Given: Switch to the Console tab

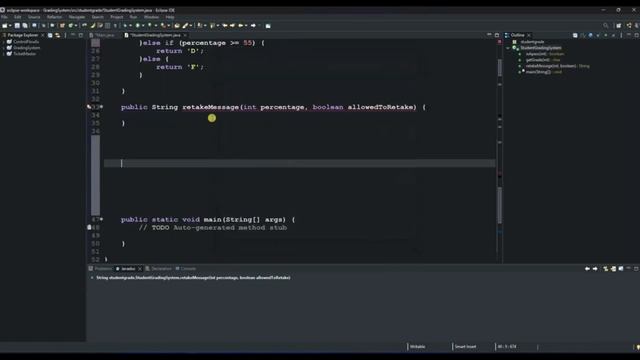Looking at the screenshot, I should pos(186,269).
